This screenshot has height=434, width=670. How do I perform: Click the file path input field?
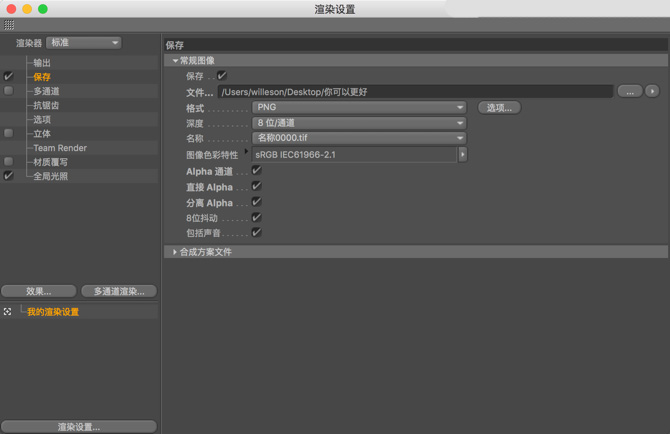pos(415,91)
